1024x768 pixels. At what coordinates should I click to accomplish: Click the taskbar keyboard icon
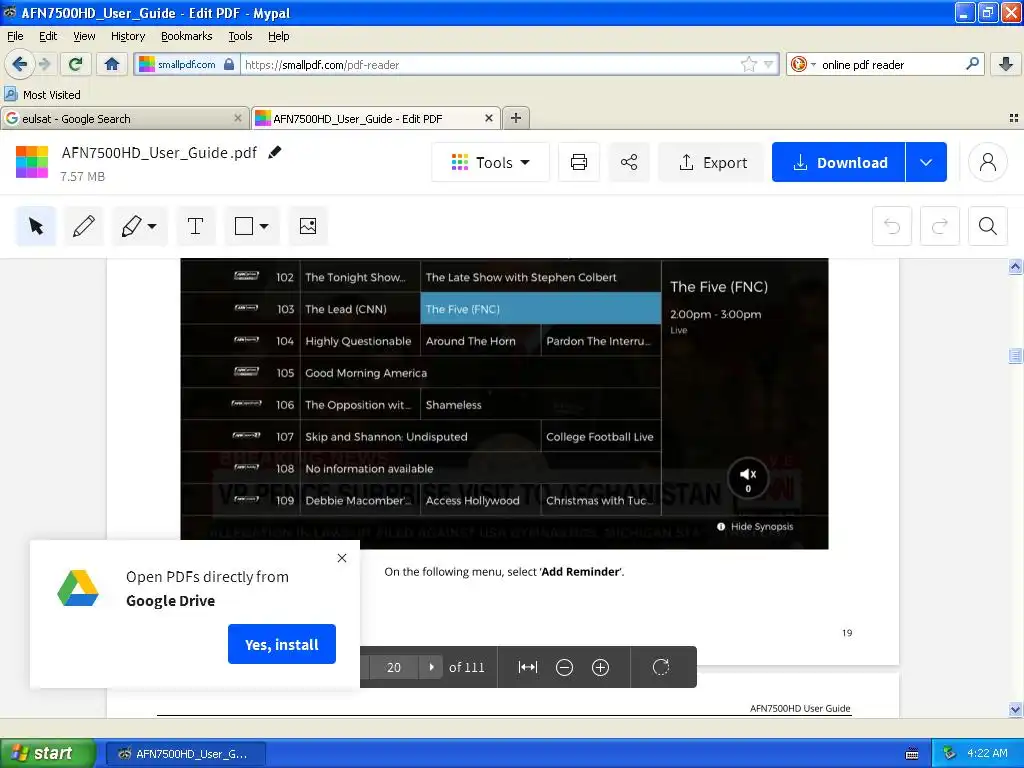[x=912, y=754]
